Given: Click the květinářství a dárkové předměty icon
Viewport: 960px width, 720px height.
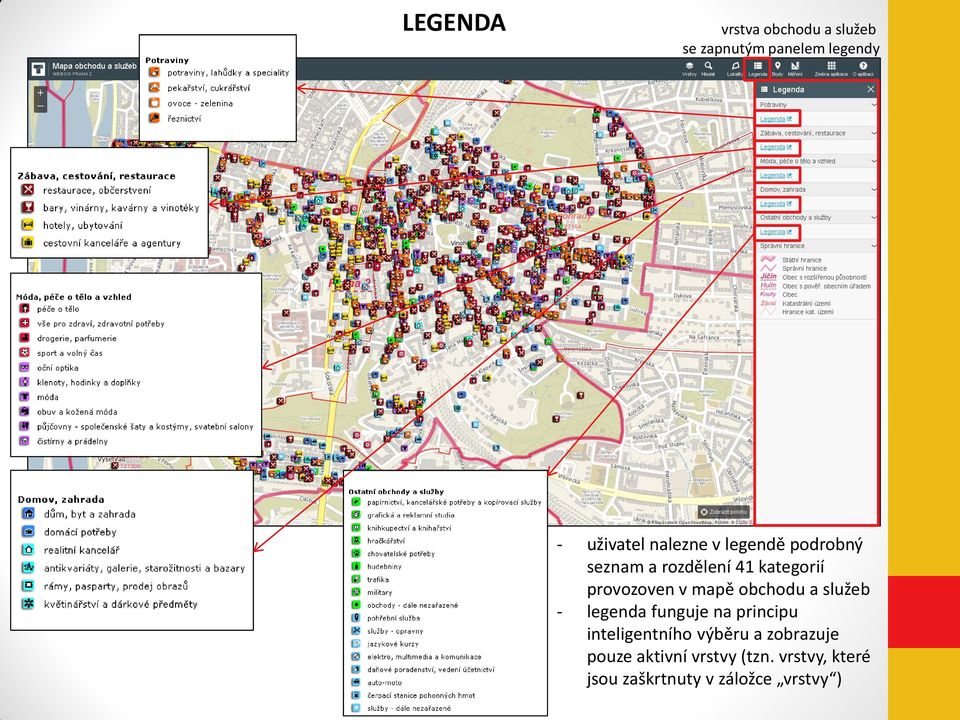Looking at the screenshot, I should point(28,604).
